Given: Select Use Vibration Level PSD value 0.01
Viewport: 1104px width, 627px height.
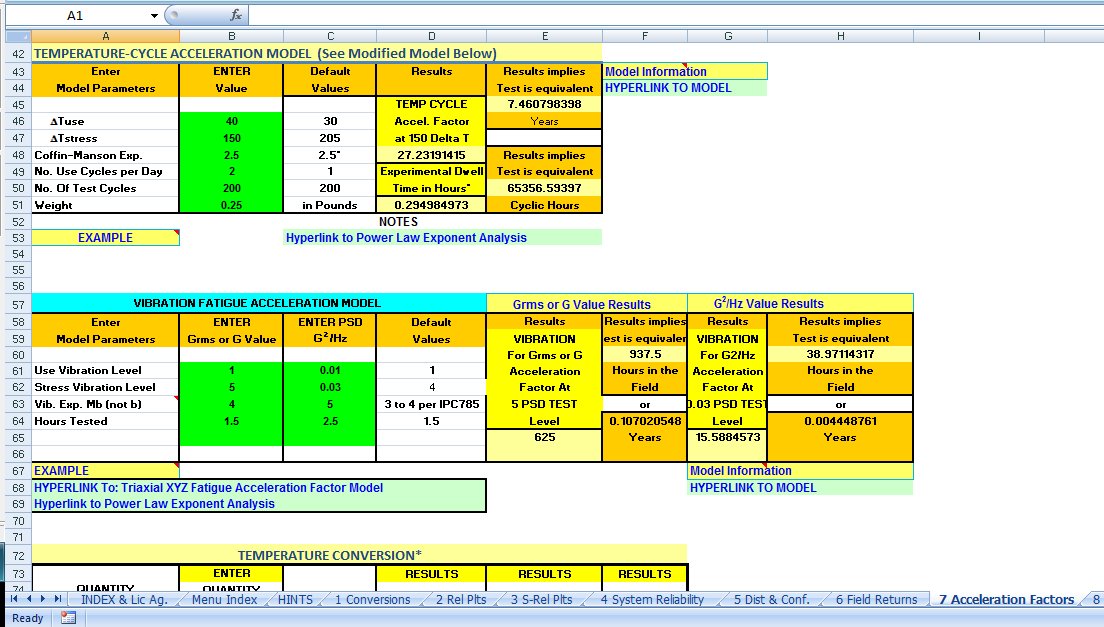Looking at the screenshot, I should 330,370.
